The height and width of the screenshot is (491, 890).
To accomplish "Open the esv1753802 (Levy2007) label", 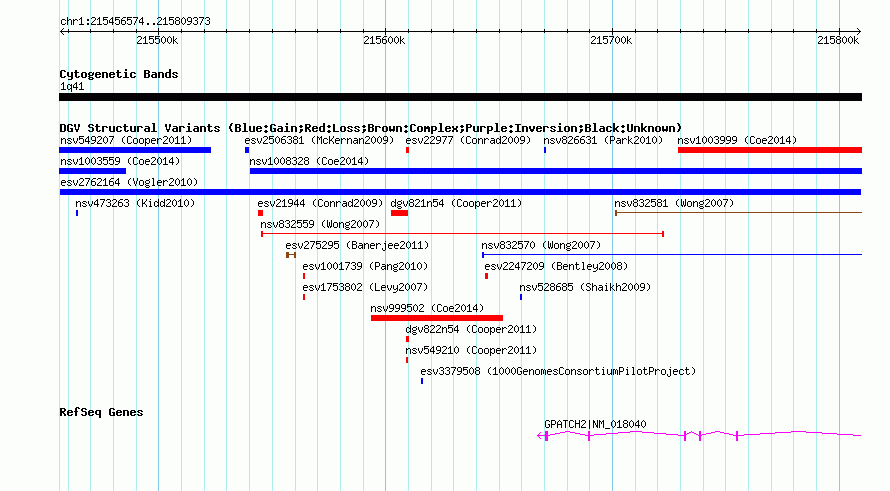I will (365, 287).
